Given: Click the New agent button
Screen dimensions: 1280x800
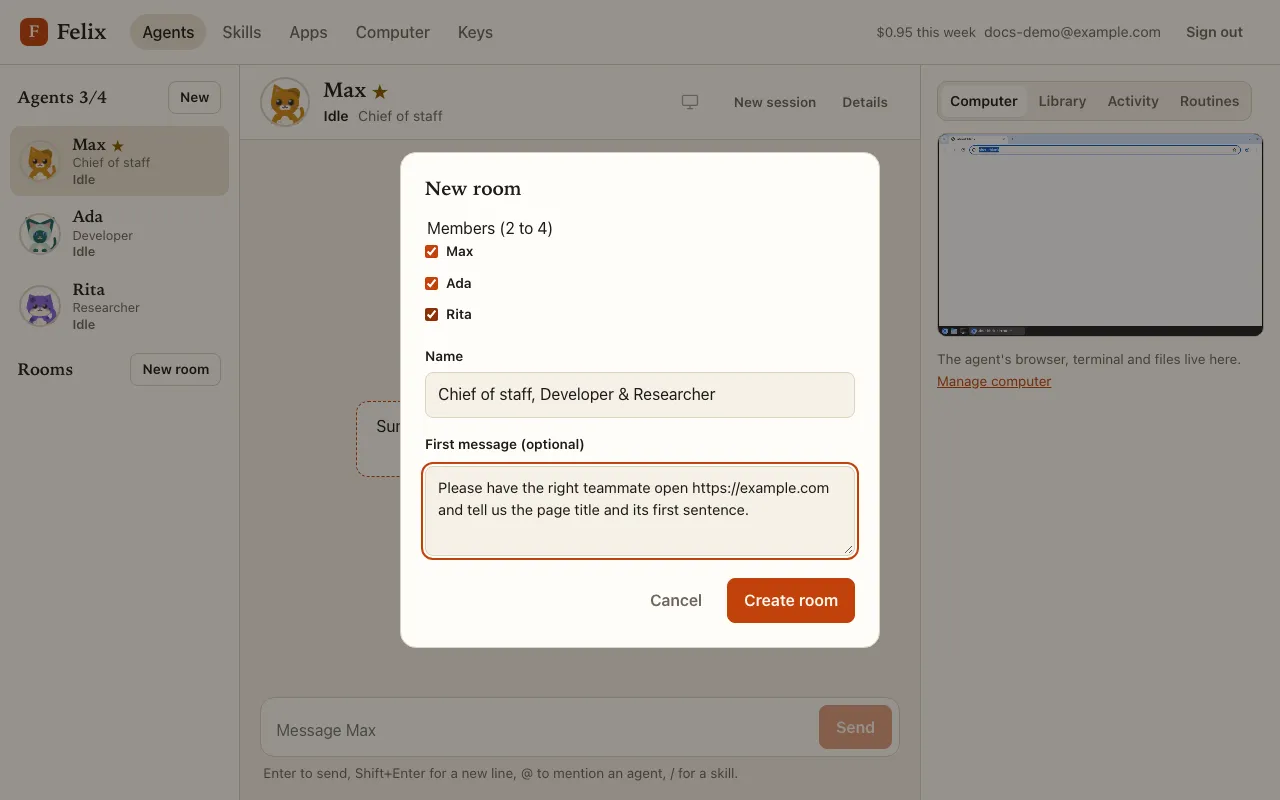Looking at the screenshot, I should tap(194, 97).
